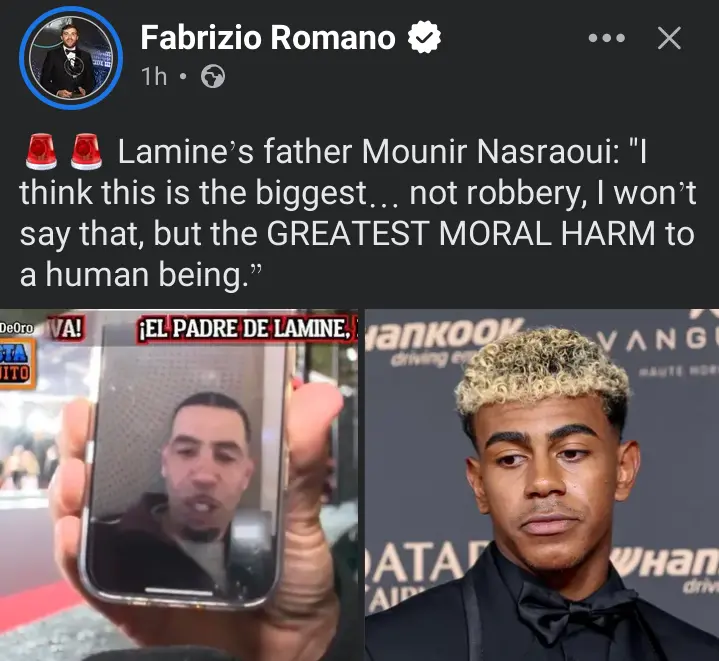This screenshot has width=719, height=661.
Task: Open Fabrizio Romano's profile picture
Action: [x=71, y=58]
